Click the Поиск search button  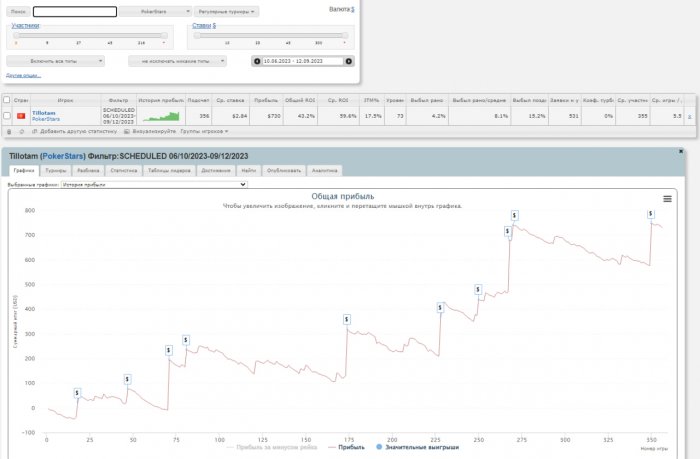coord(18,12)
